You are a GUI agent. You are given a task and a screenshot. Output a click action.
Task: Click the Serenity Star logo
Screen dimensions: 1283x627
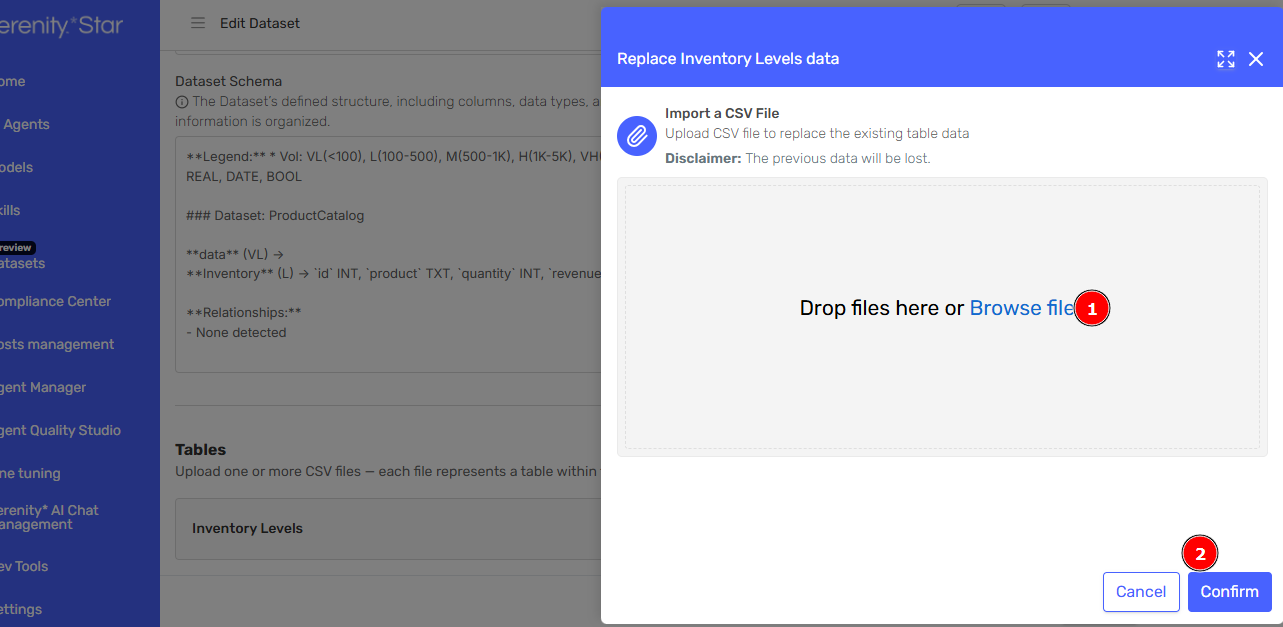pyautogui.click(x=60, y=26)
